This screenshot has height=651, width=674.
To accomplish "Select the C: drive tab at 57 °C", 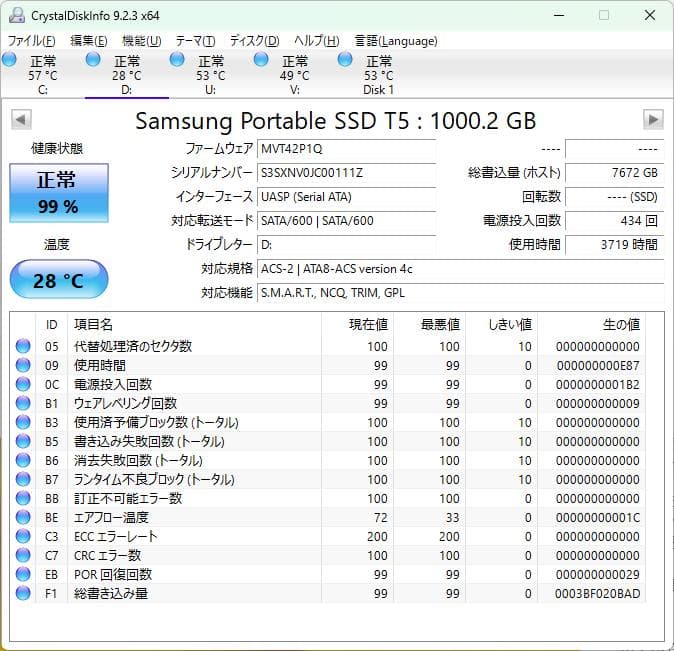I will tap(43, 75).
